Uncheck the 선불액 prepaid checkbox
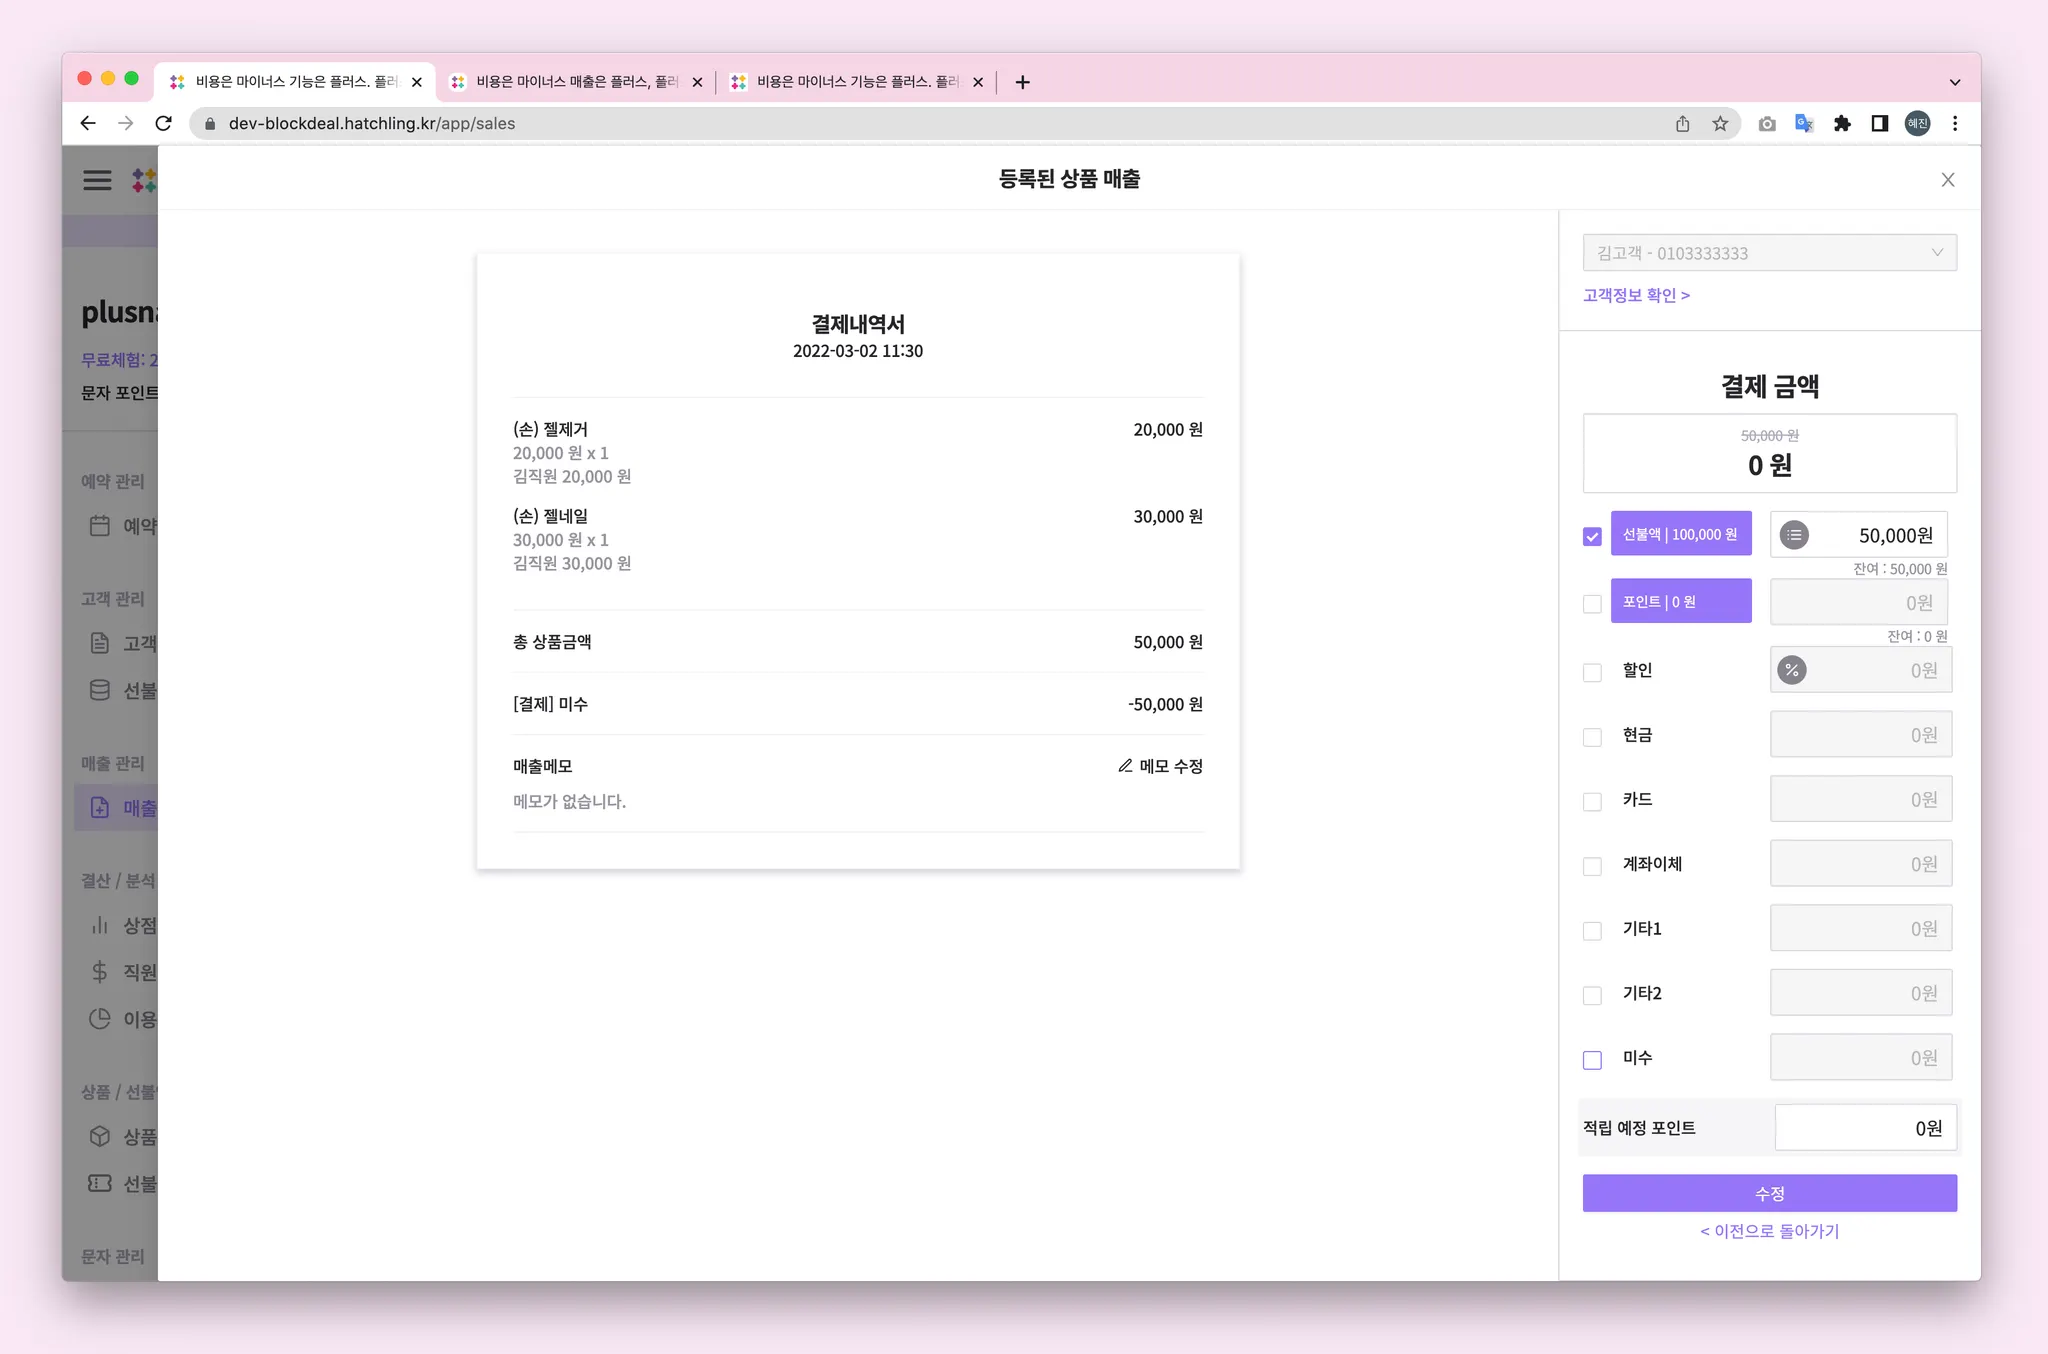 [1592, 537]
